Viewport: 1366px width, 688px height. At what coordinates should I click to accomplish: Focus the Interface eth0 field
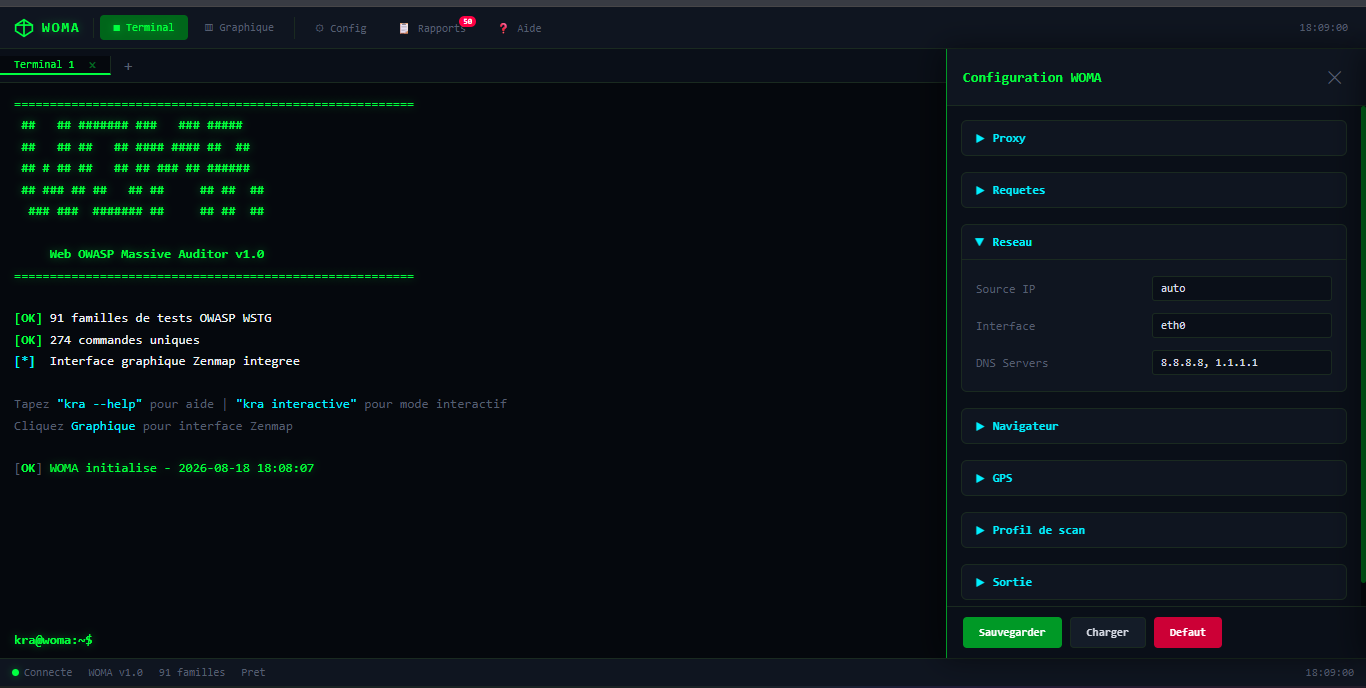[1242, 325]
